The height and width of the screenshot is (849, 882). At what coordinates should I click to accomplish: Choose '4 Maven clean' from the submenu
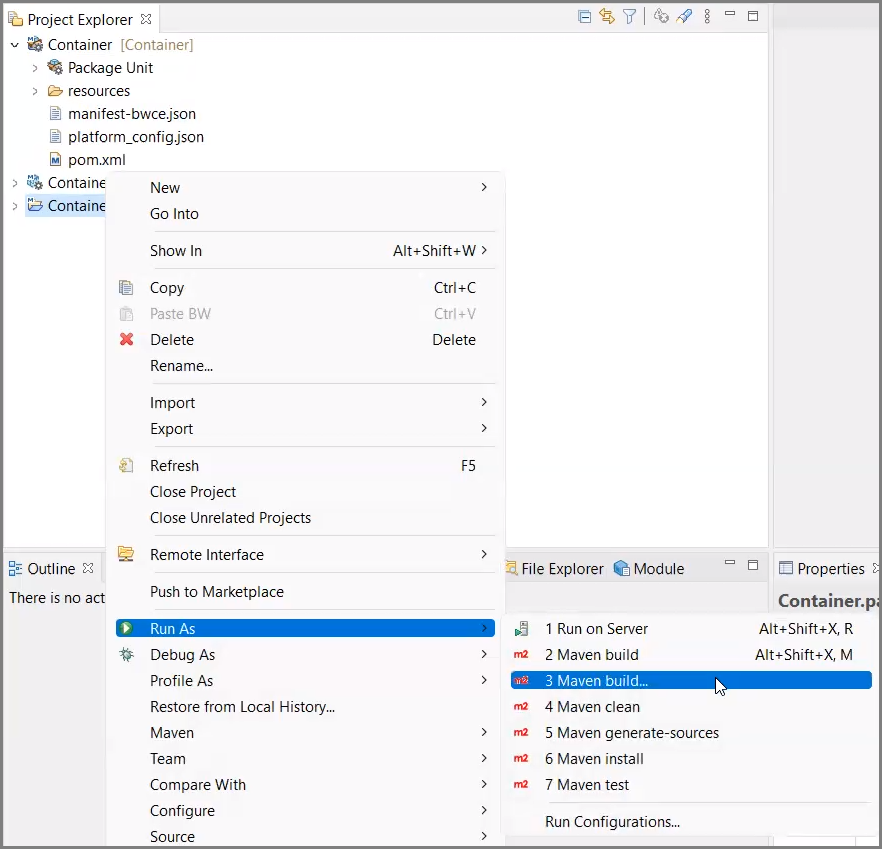pyautogui.click(x=592, y=707)
